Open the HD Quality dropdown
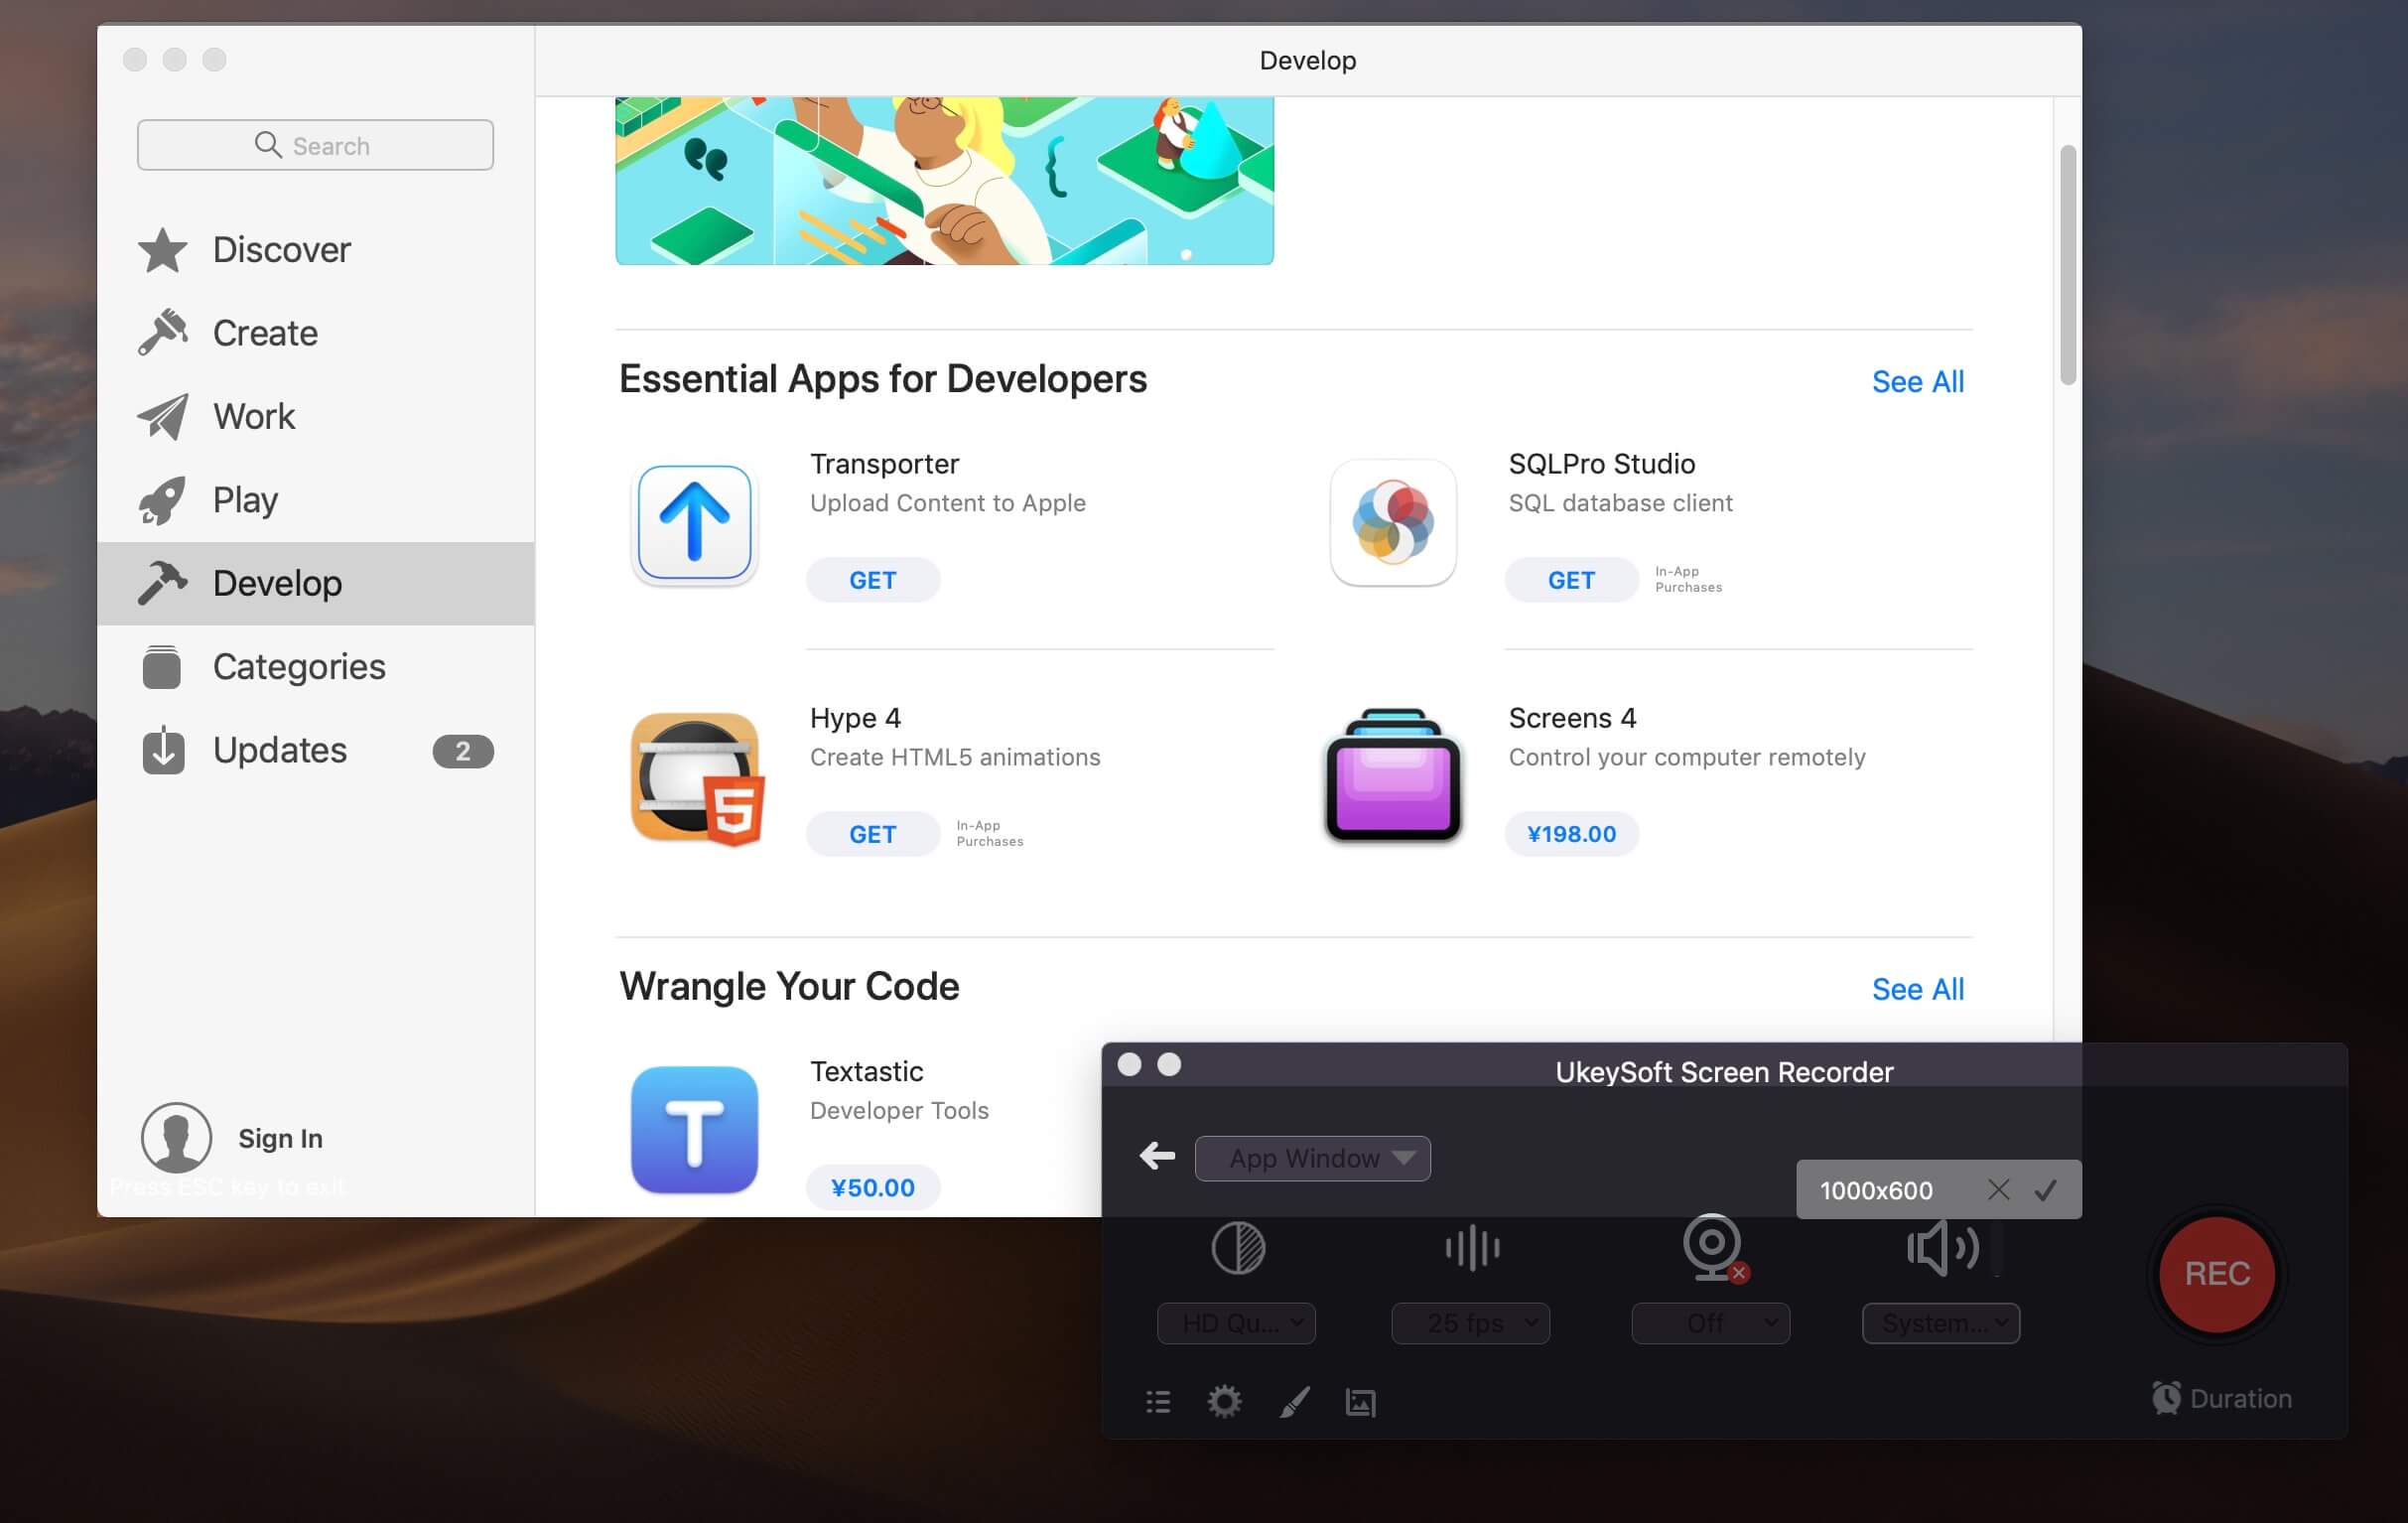Screen dimensions: 2408x1523 (1236, 1323)
